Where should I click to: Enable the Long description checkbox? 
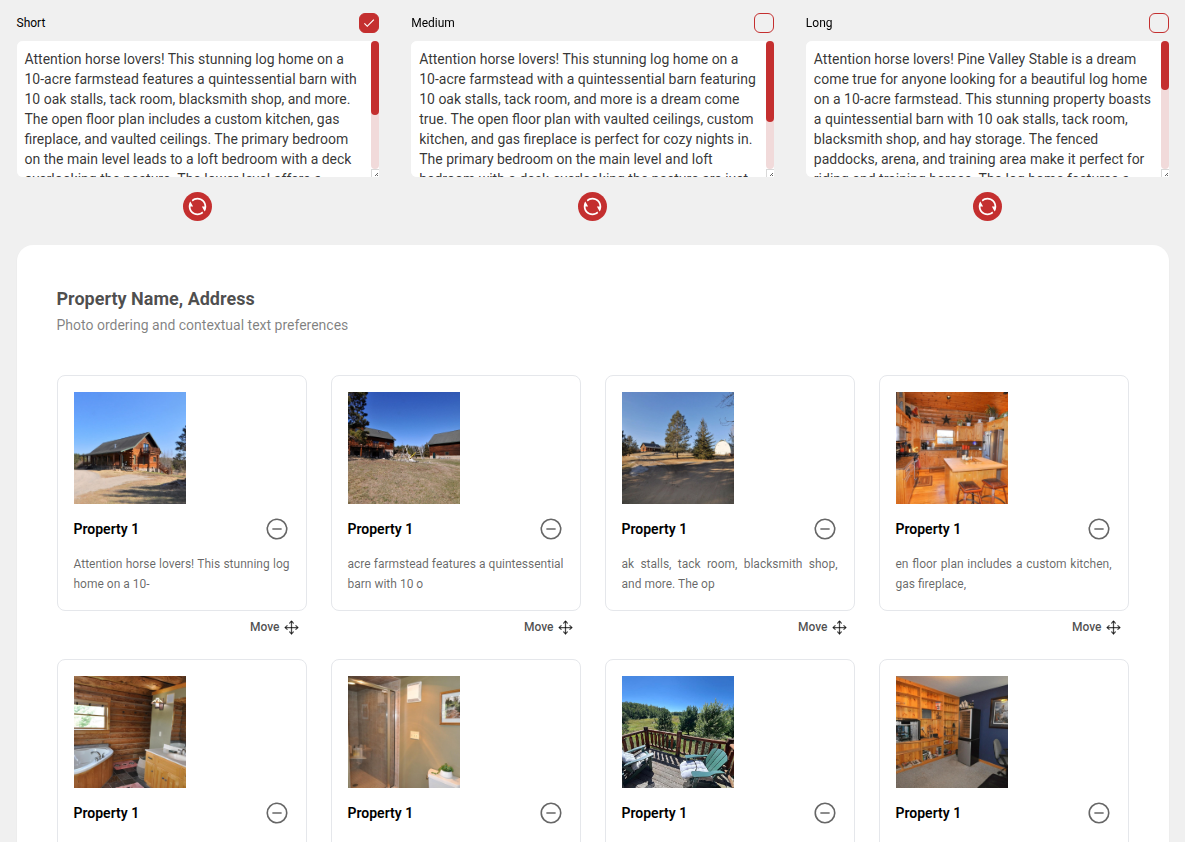pyautogui.click(x=1159, y=23)
